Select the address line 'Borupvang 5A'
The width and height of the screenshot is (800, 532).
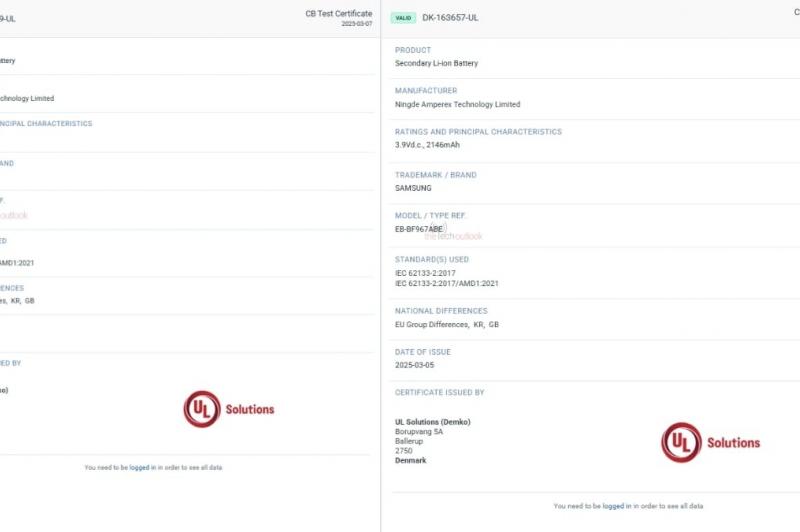coord(419,432)
